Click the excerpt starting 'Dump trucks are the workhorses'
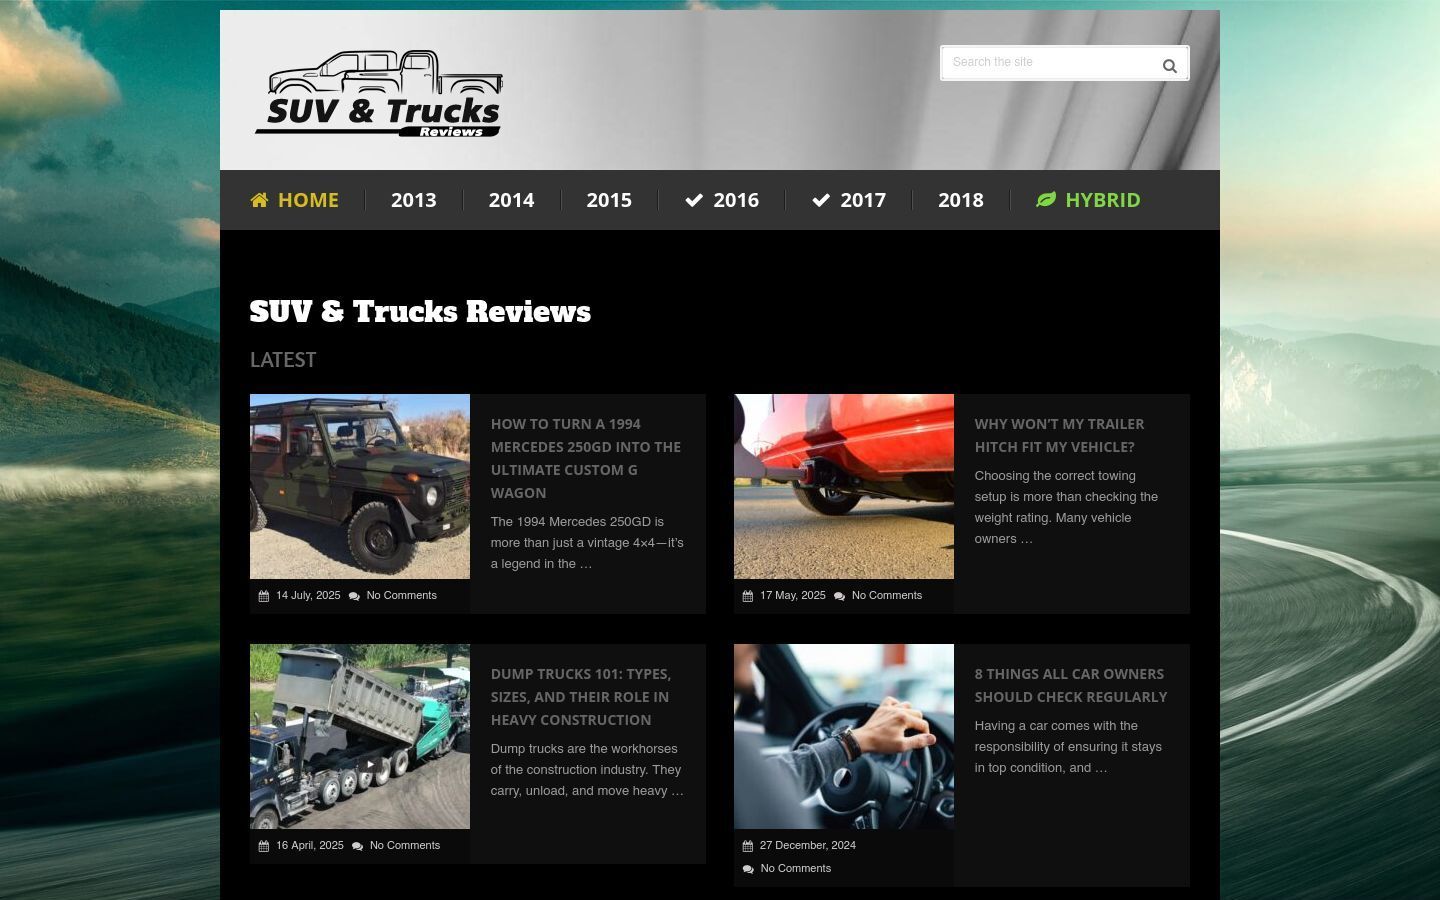Image resolution: width=1440 pixels, height=900 pixels. [588, 770]
